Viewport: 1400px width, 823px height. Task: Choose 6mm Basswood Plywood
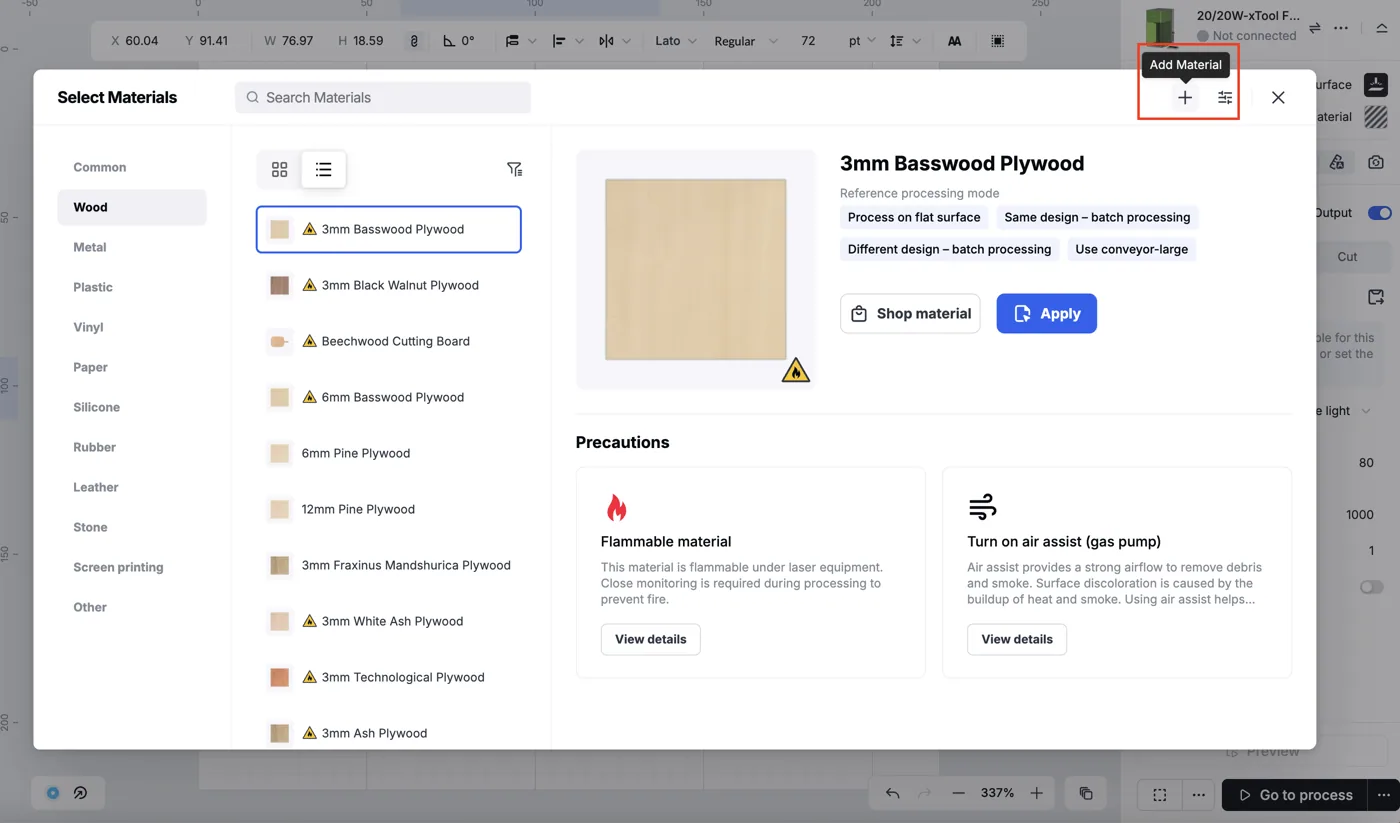pyautogui.click(x=389, y=397)
